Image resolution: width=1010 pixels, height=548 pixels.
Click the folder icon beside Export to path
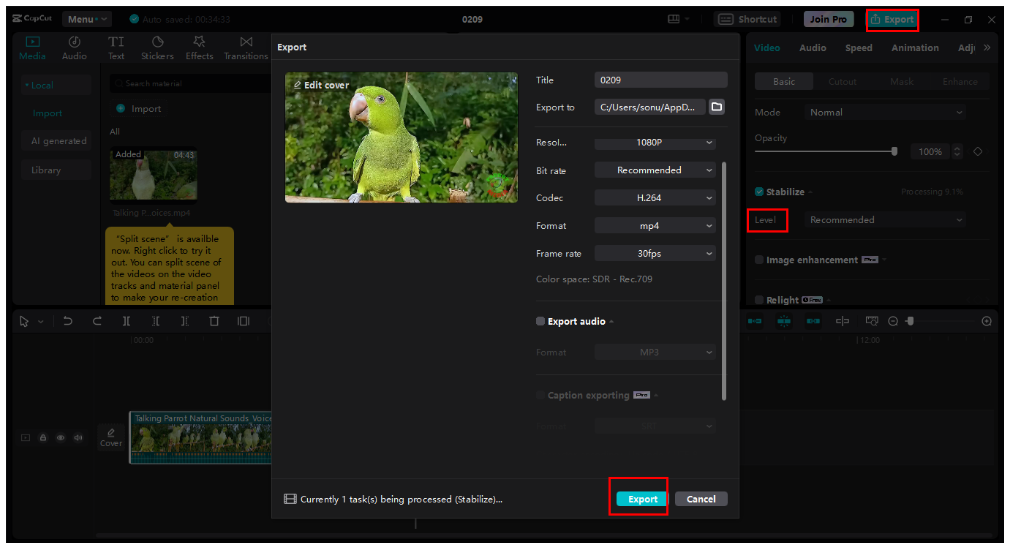716,107
